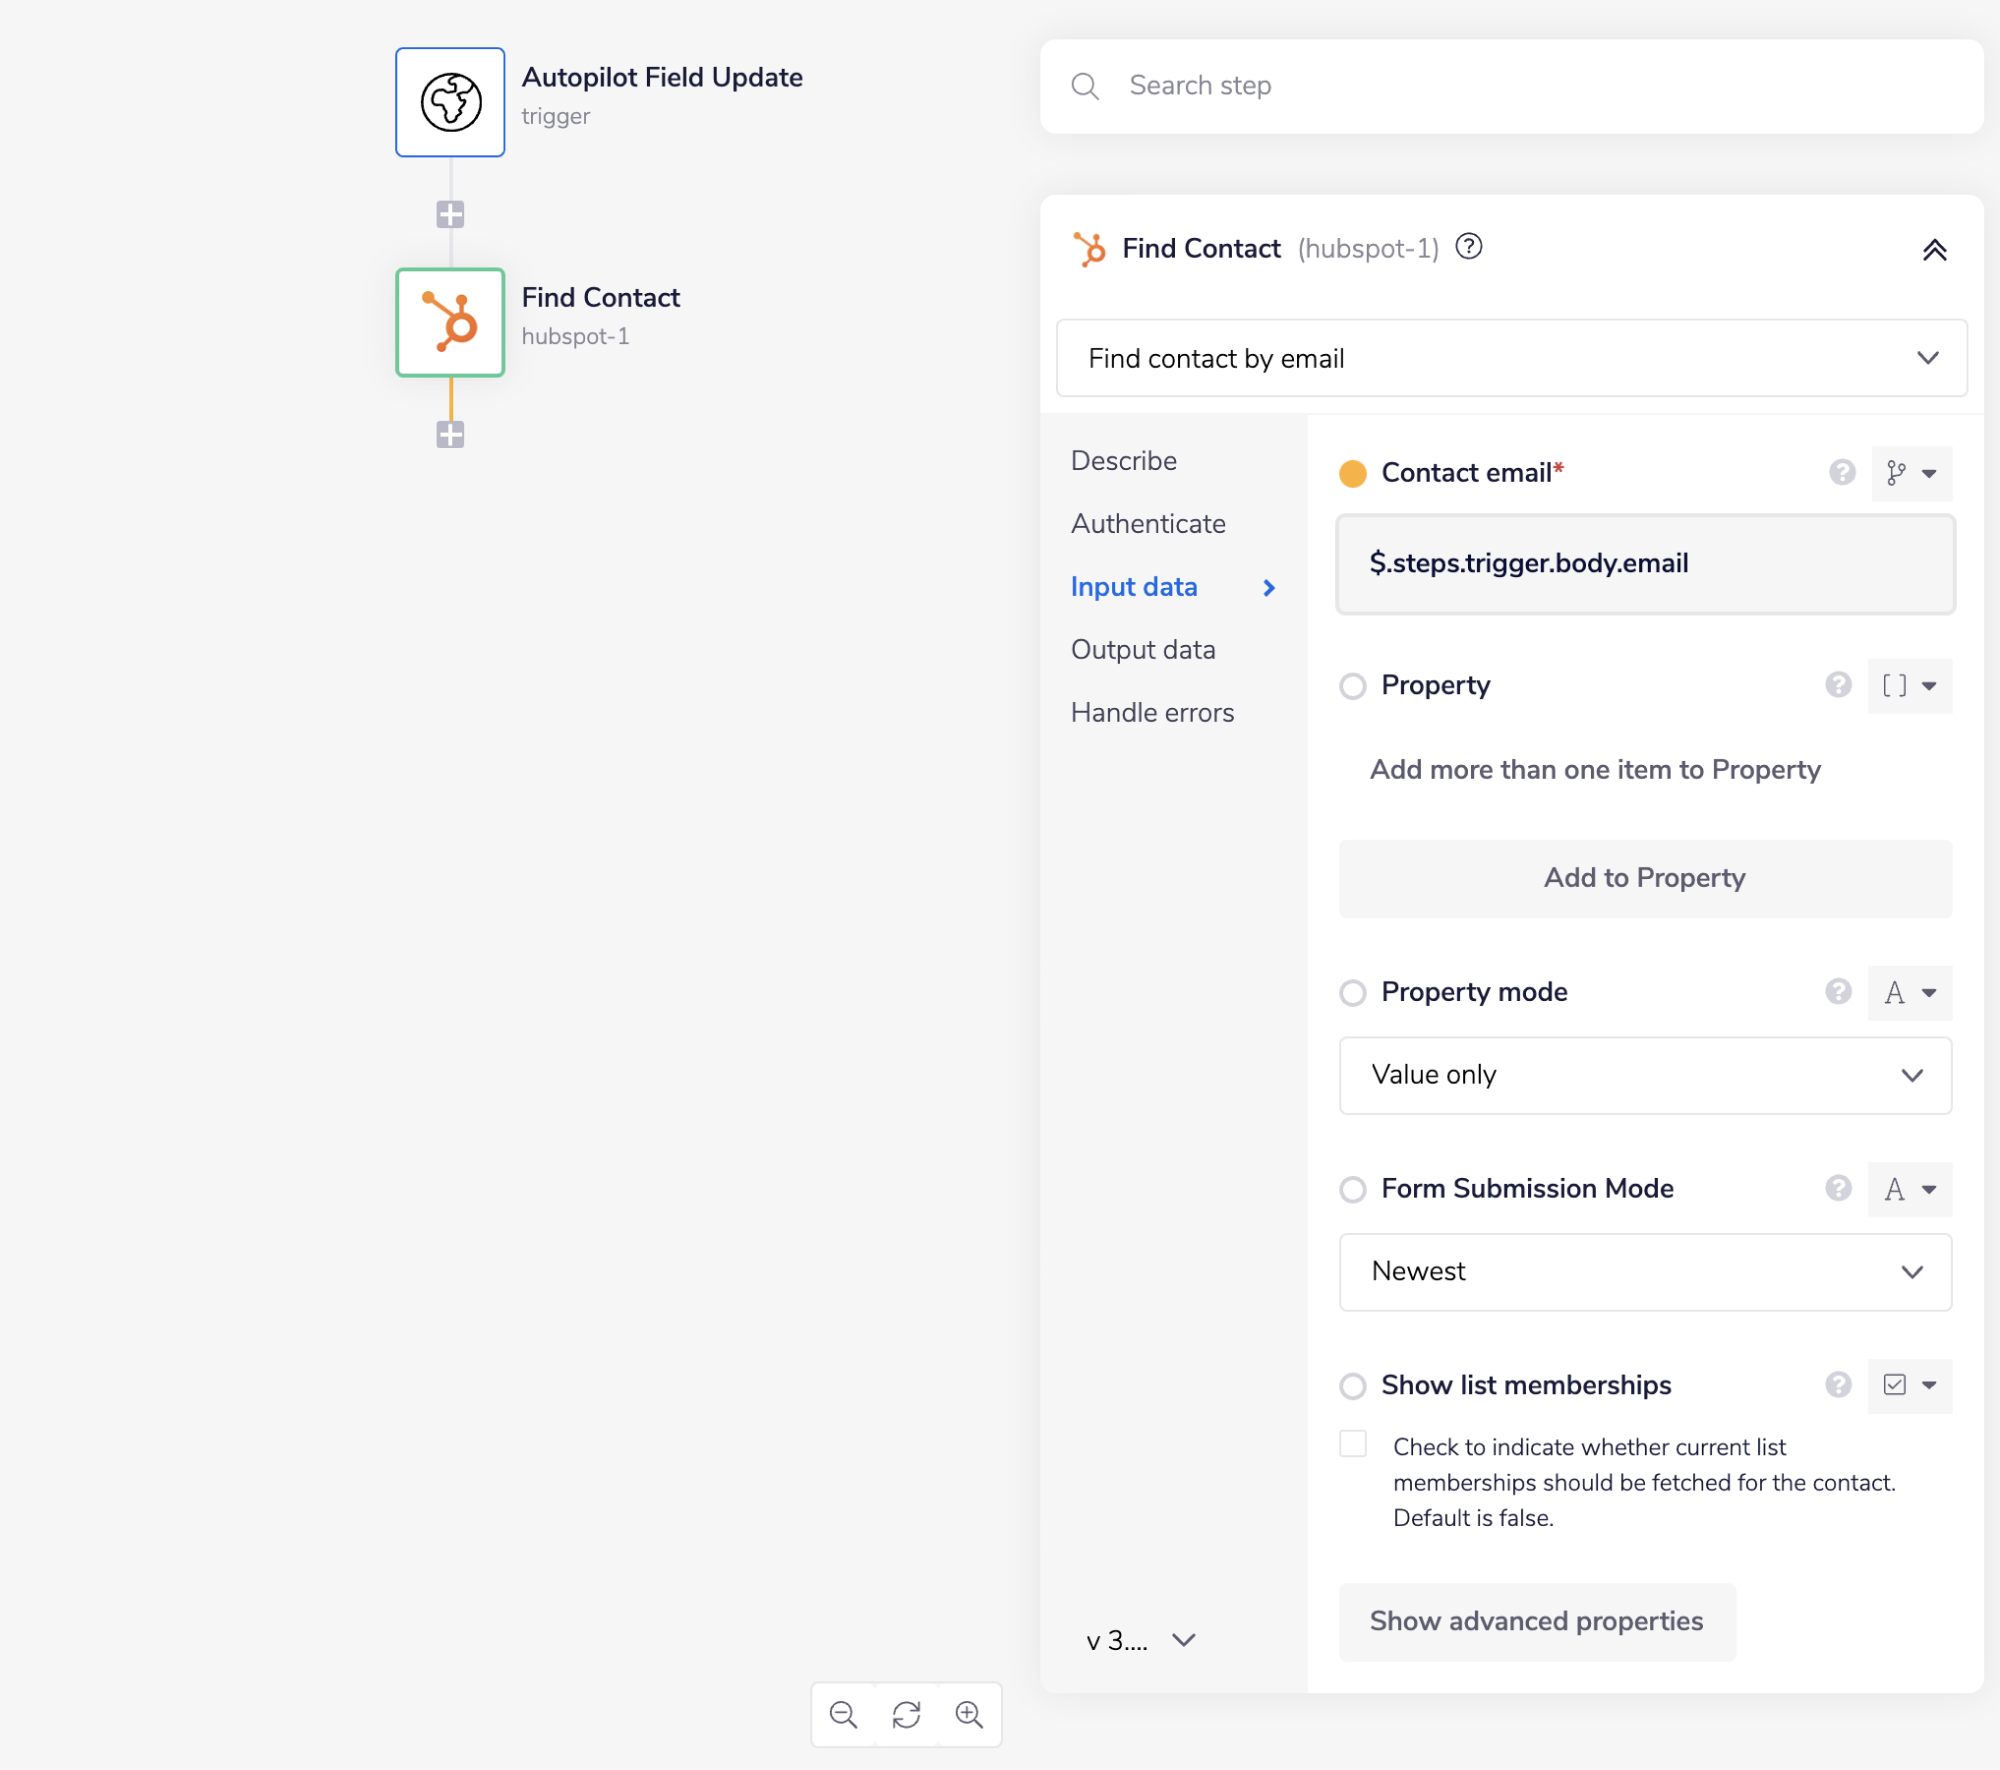Click the Add to Property button
Viewport: 2000px width, 1770px height.
1644,878
